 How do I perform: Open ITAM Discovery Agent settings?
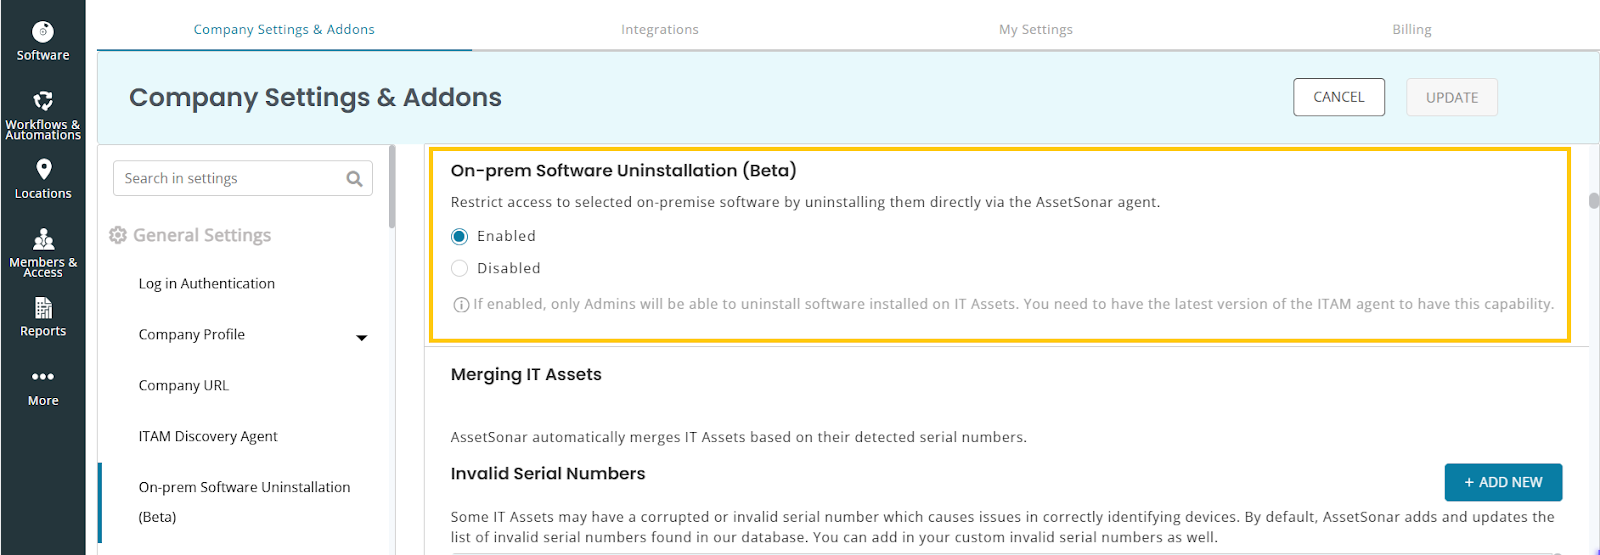pyautogui.click(x=208, y=437)
